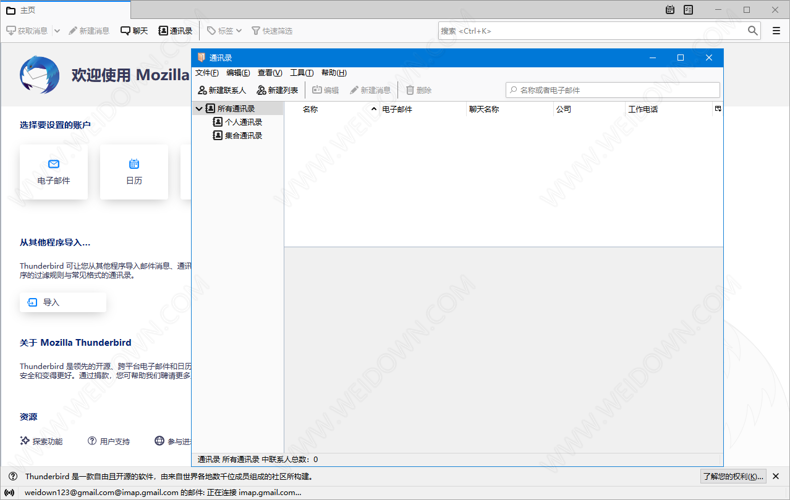Select 个人通讯录 personal address book
This screenshot has width=790, height=500.
click(243, 122)
